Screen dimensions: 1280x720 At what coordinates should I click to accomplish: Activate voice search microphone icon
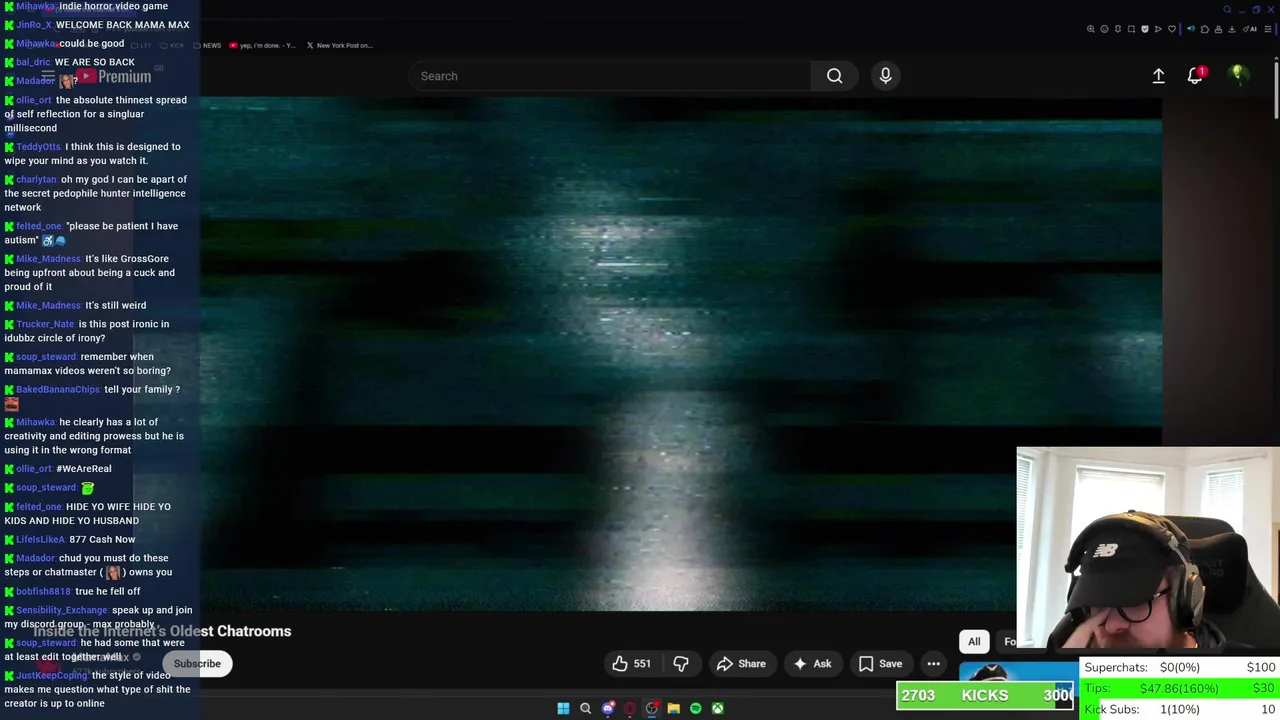pos(885,76)
